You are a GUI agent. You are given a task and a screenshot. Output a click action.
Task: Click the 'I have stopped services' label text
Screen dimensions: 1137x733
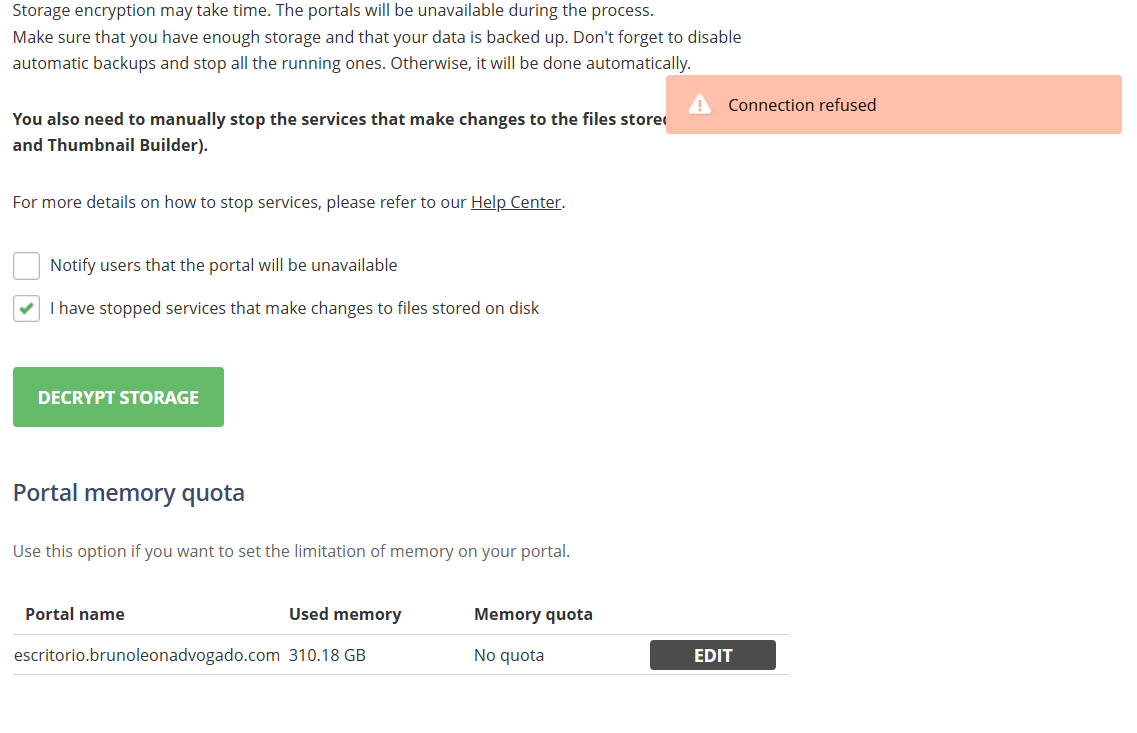(294, 309)
